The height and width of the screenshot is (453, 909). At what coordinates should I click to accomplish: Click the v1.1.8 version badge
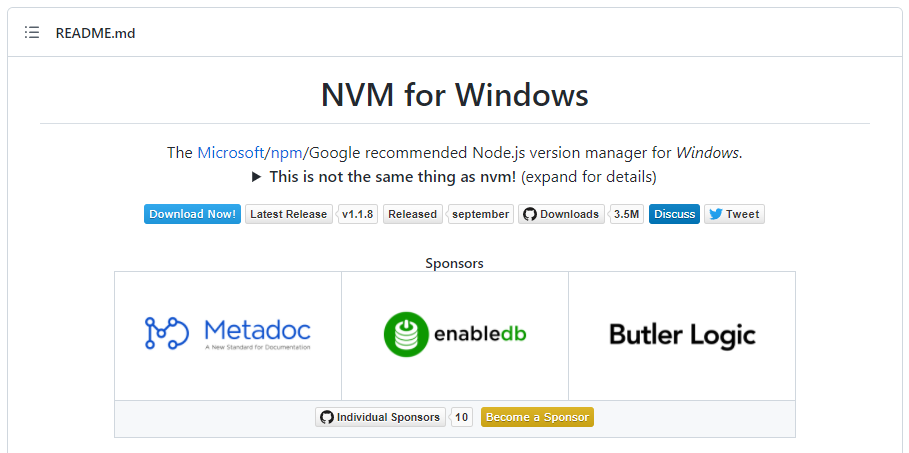pos(358,214)
